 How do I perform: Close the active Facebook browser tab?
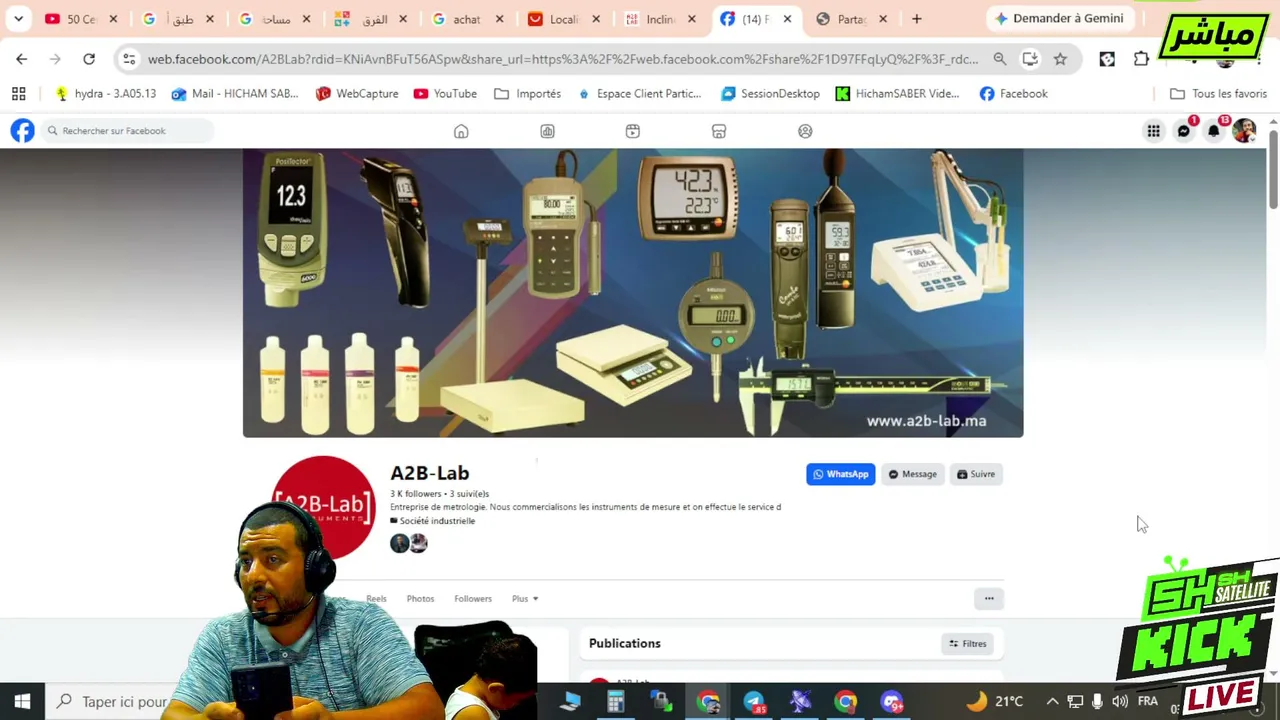point(787,19)
